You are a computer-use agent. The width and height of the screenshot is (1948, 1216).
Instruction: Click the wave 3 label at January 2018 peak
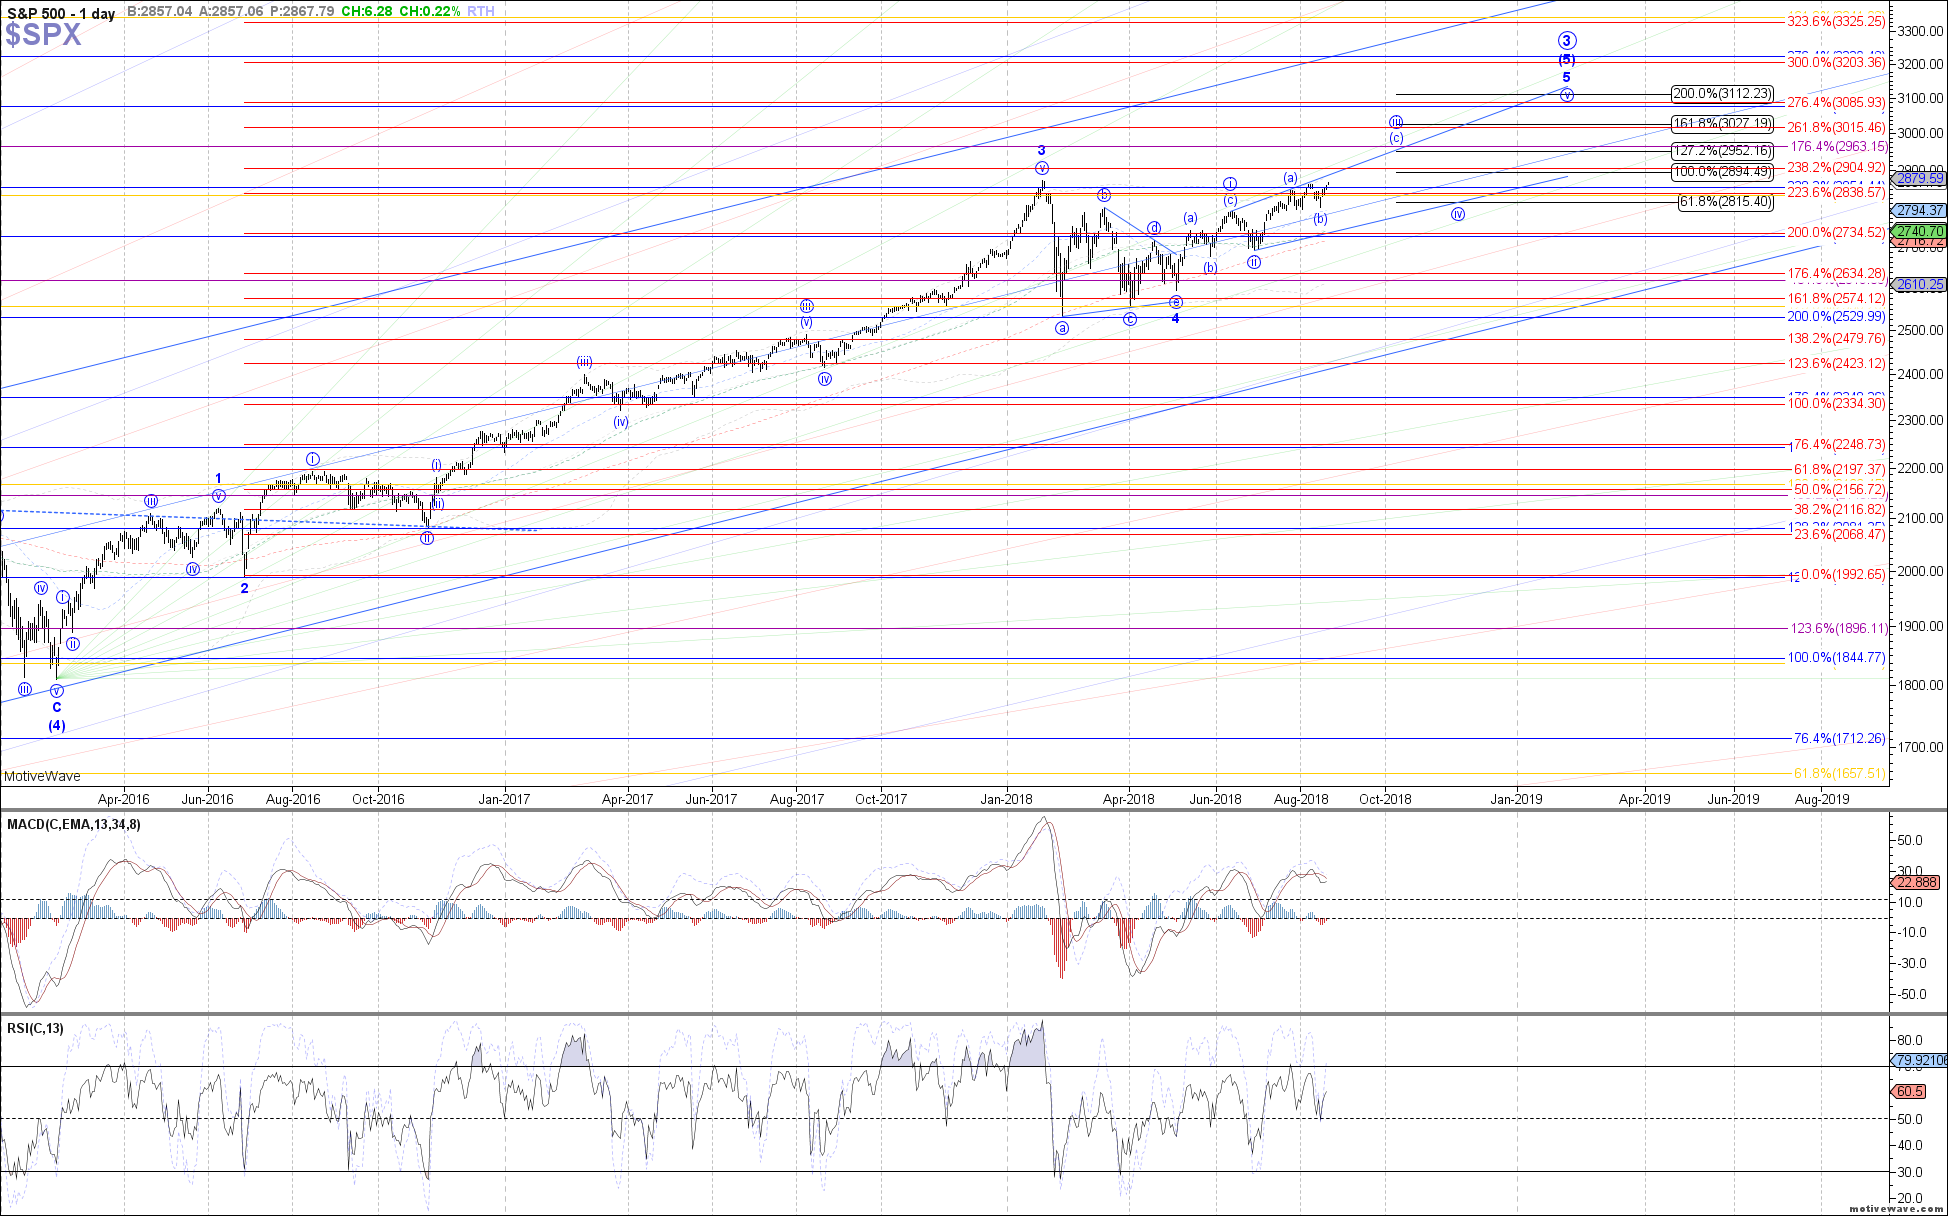(x=1041, y=150)
